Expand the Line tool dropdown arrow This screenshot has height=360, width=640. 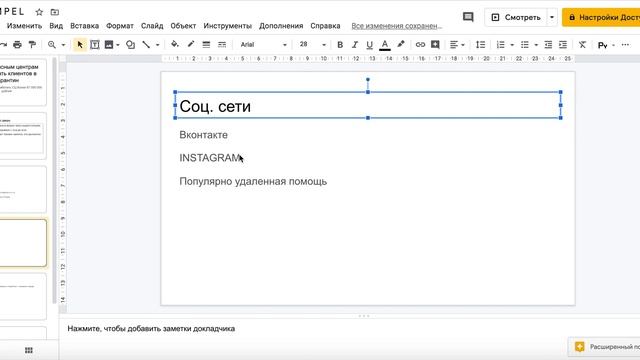[x=158, y=45]
